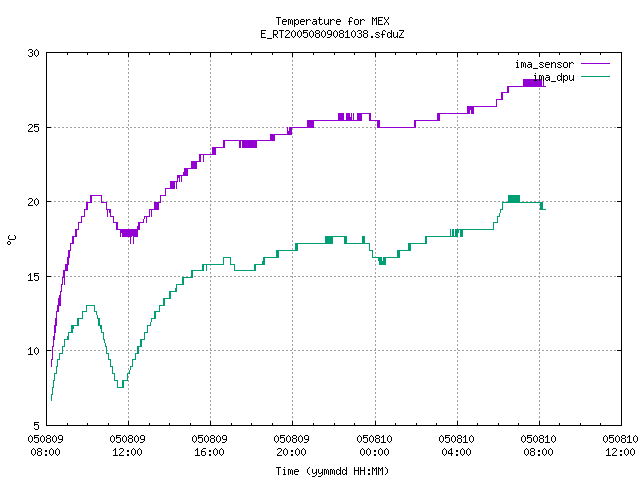Image resolution: width=640 pixels, height=480 pixels.
Task: Click the purple curve's first peak near 20°C
Action: (96, 196)
